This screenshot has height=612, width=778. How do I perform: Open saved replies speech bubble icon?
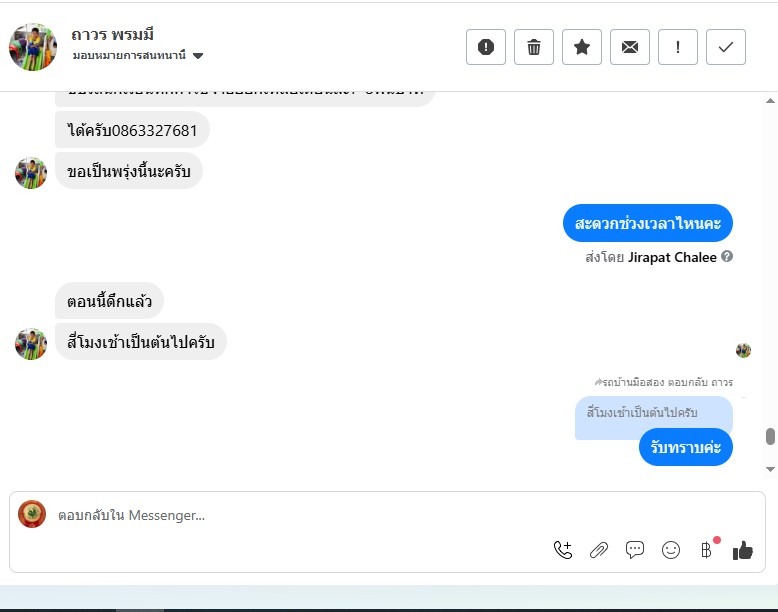[x=635, y=550]
